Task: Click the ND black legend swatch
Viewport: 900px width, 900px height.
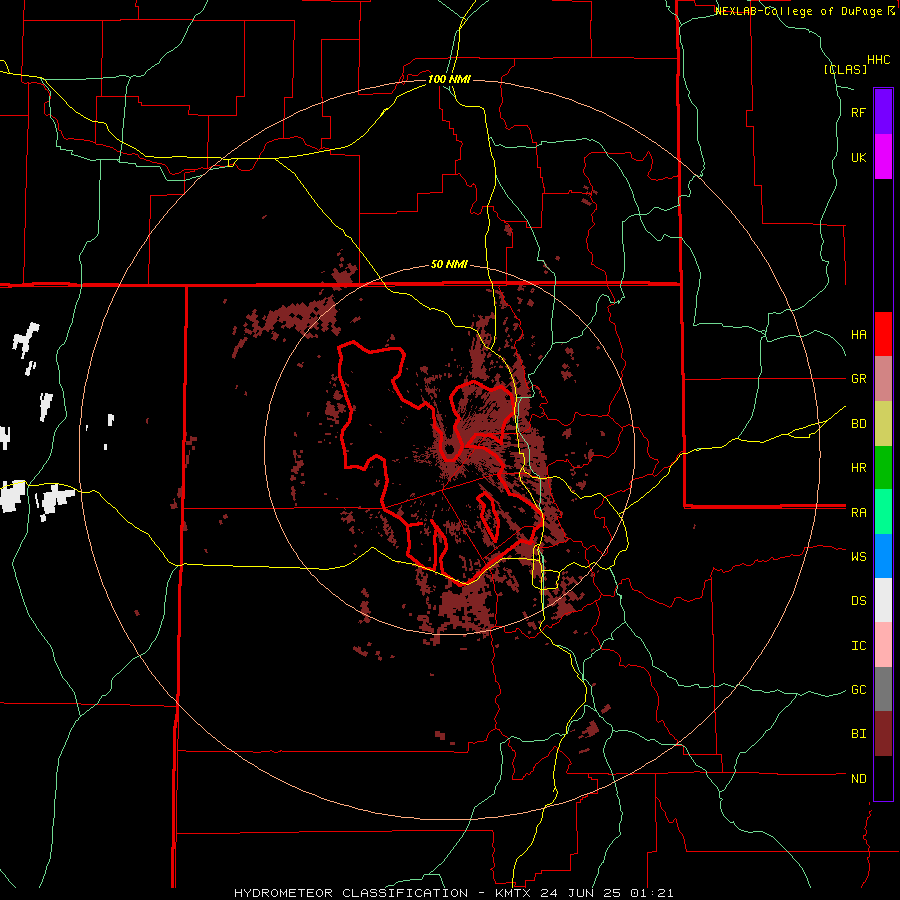Action: 883,778
